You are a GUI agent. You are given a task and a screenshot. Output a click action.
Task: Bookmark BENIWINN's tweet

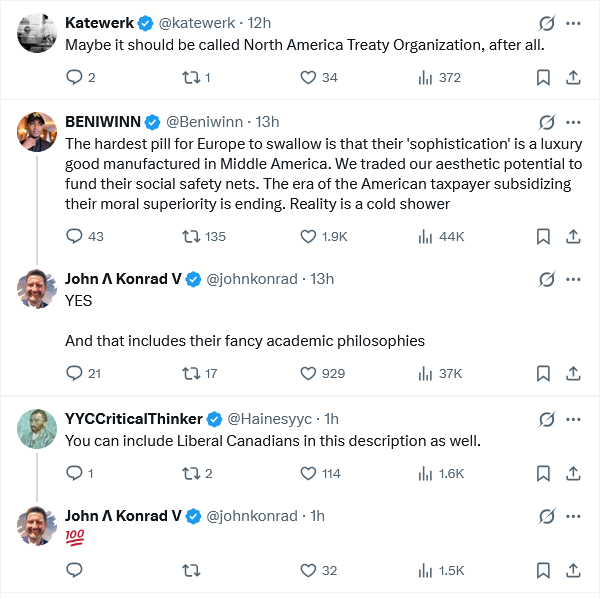(x=543, y=236)
